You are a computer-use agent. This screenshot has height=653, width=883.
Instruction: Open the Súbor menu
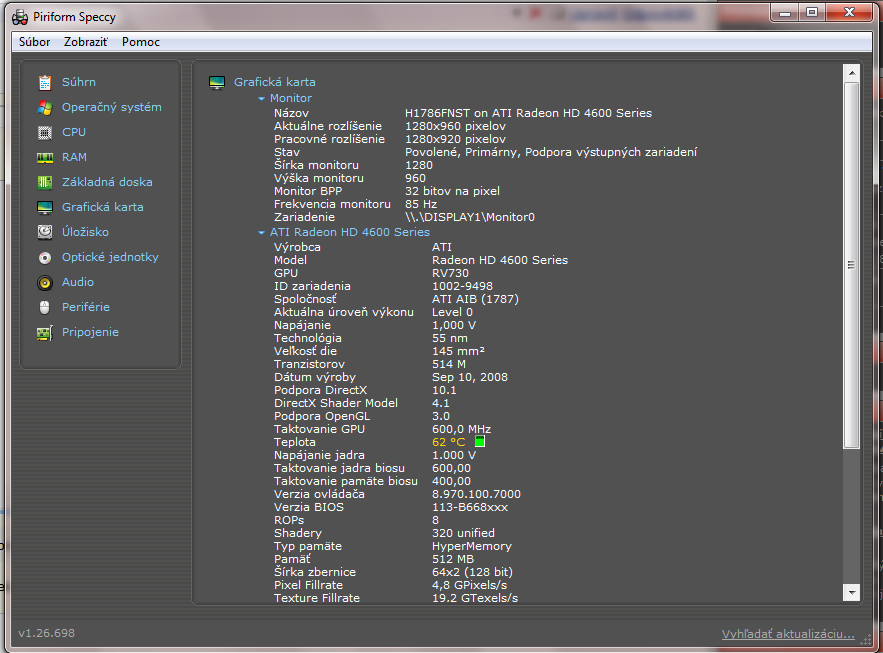[x=34, y=42]
